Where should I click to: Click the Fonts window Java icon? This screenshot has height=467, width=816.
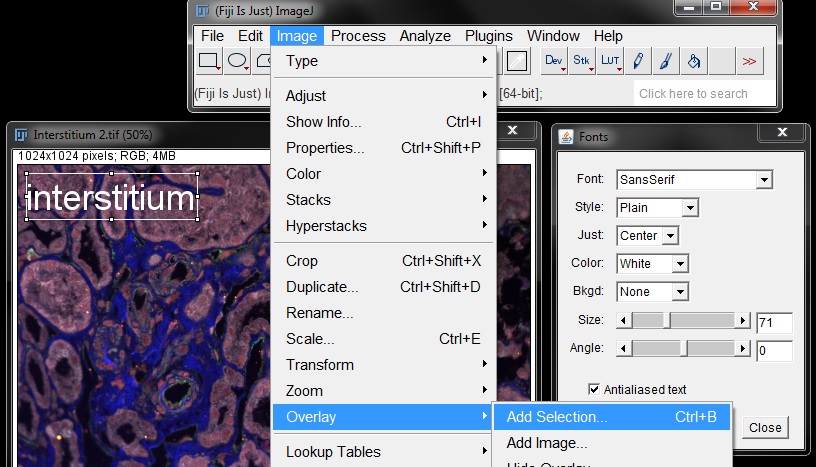coord(566,137)
